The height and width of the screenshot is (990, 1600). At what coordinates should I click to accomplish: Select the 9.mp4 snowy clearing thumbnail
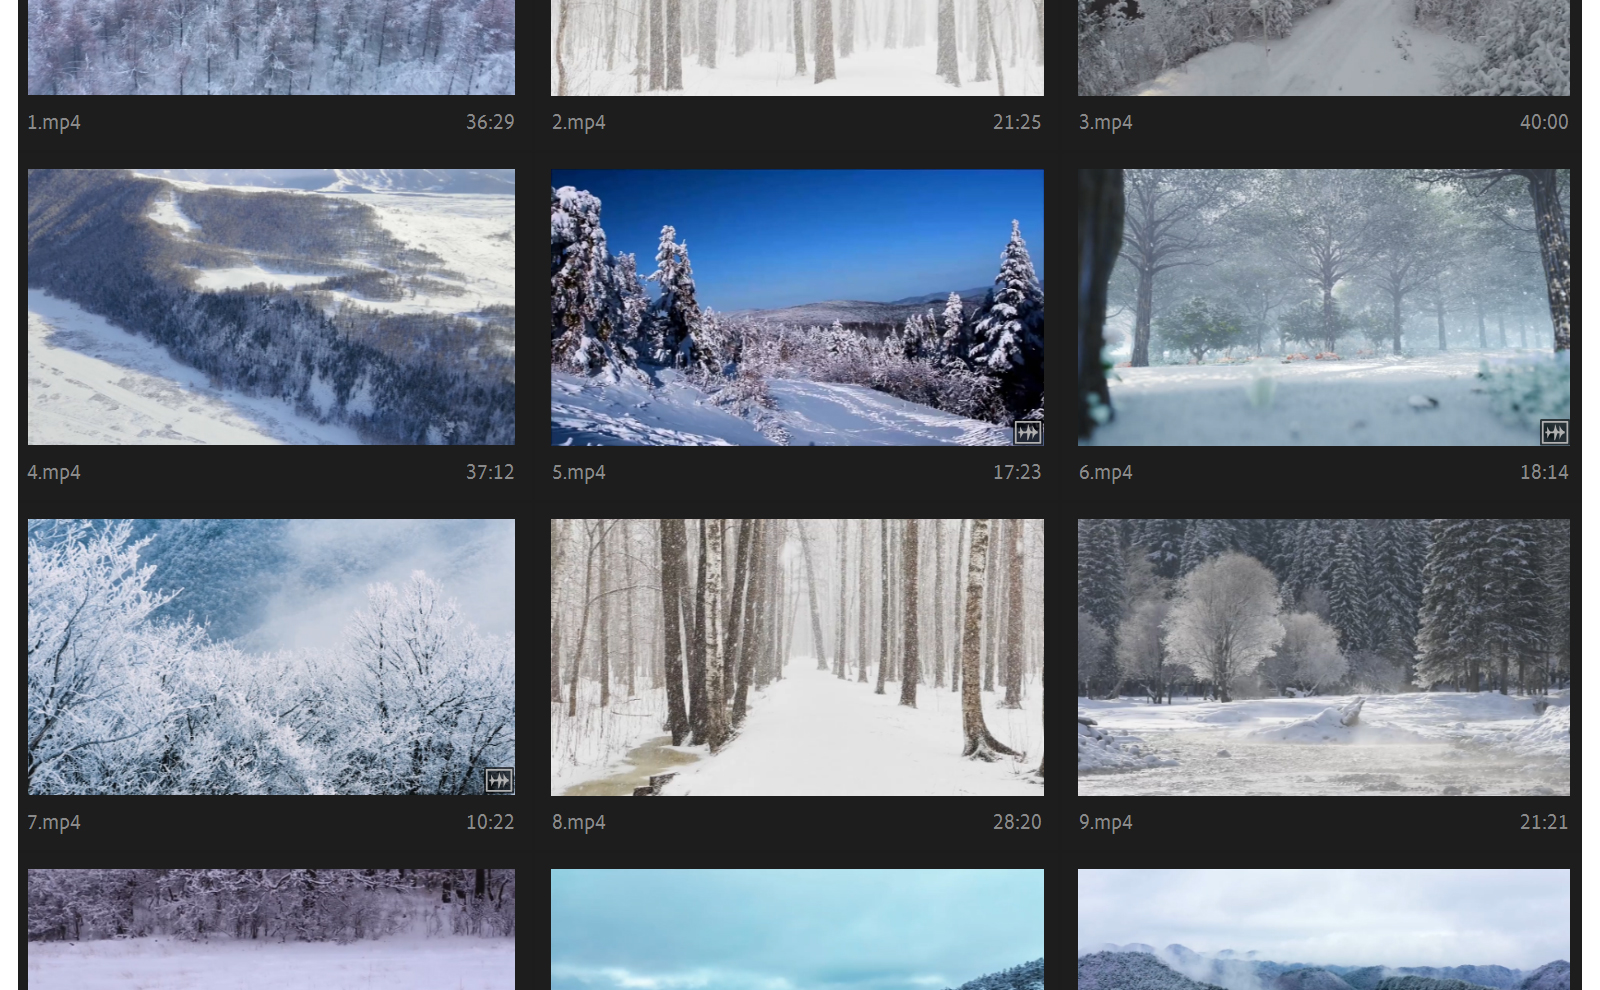pyautogui.click(x=1324, y=657)
